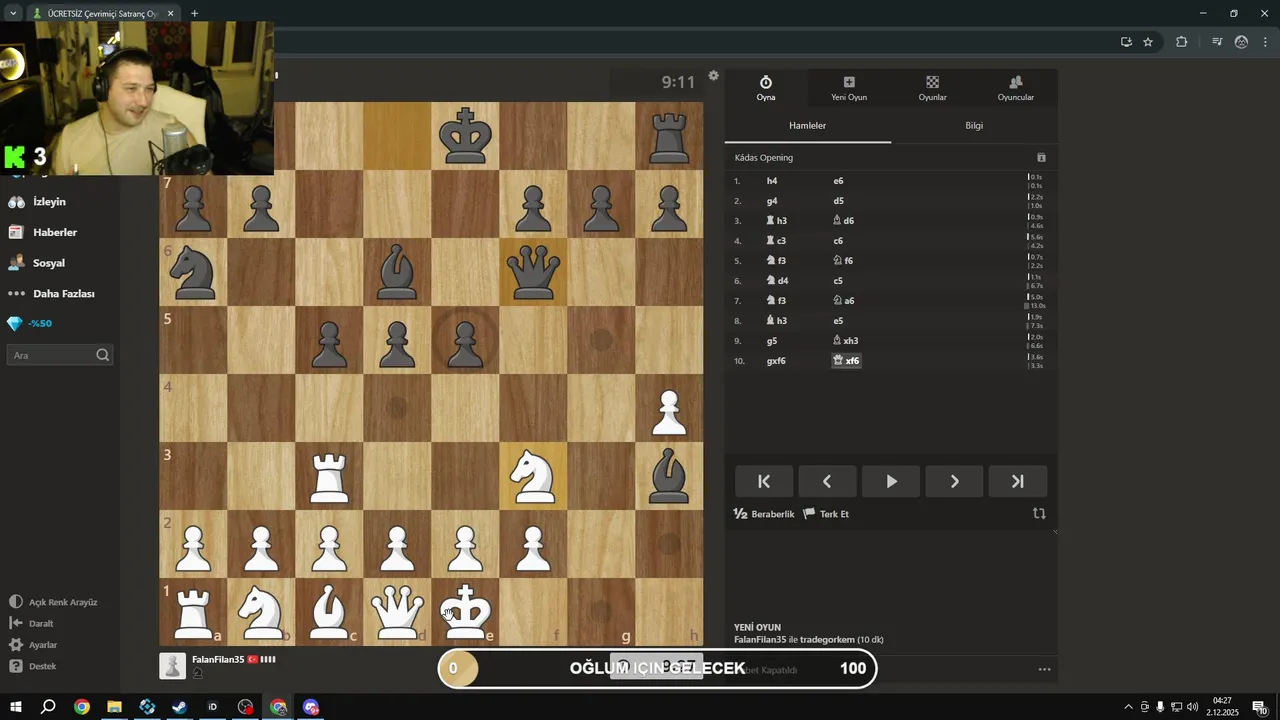Jump to the last move
Screen dimensions: 1280x720
[1018, 481]
